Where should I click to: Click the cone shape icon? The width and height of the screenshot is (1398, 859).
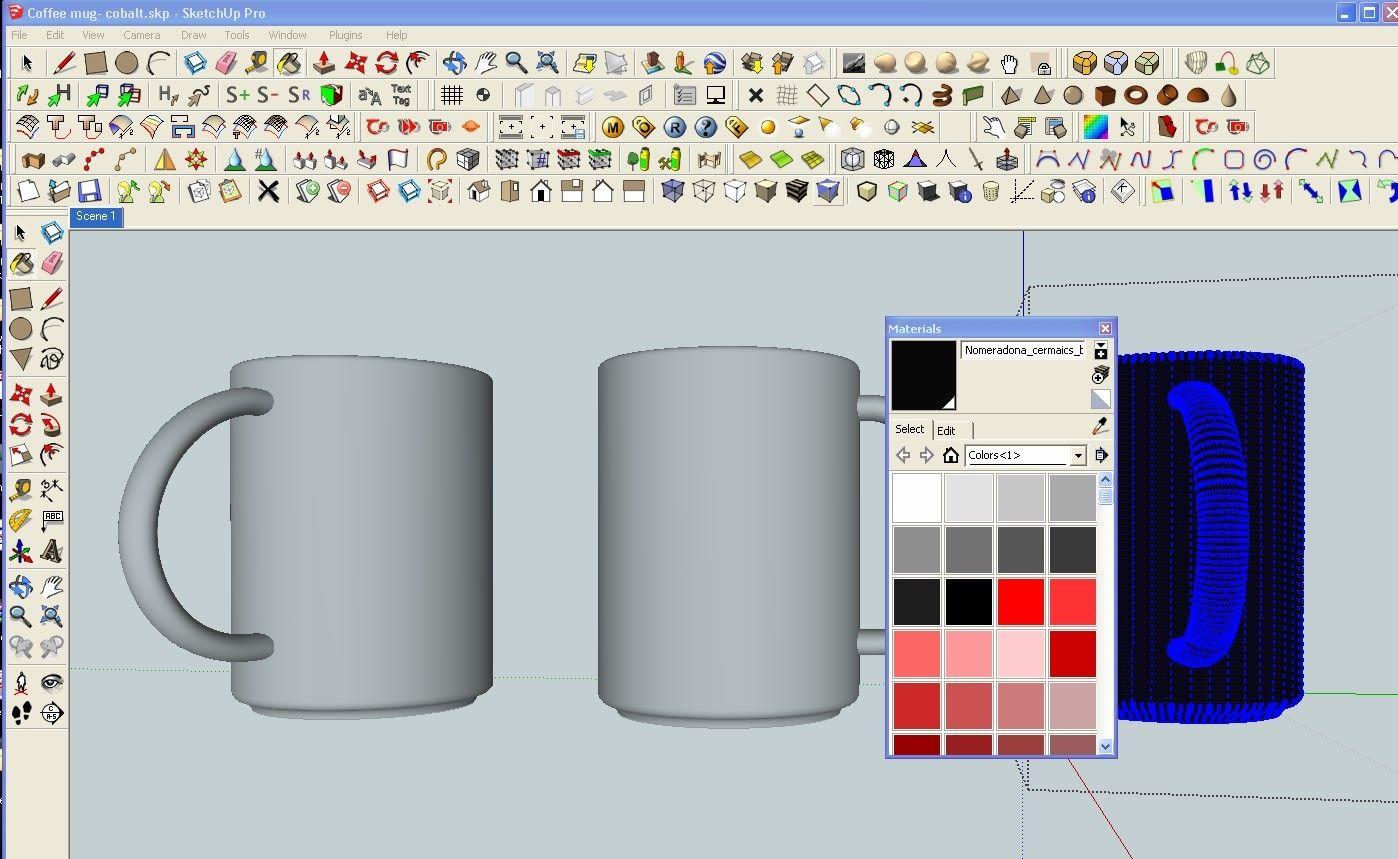click(x=1042, y=95)
